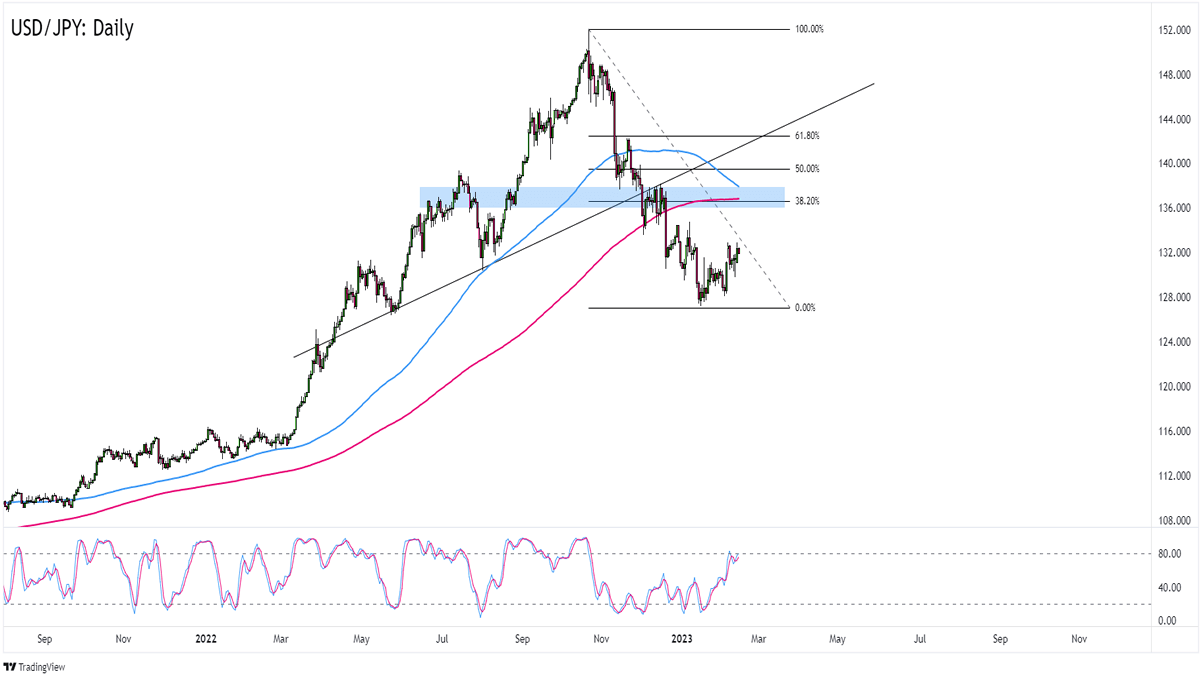Click the 50.00% Fibonacci retracement label
This screenshot has height=675, width=1200.
coord(807,169)
